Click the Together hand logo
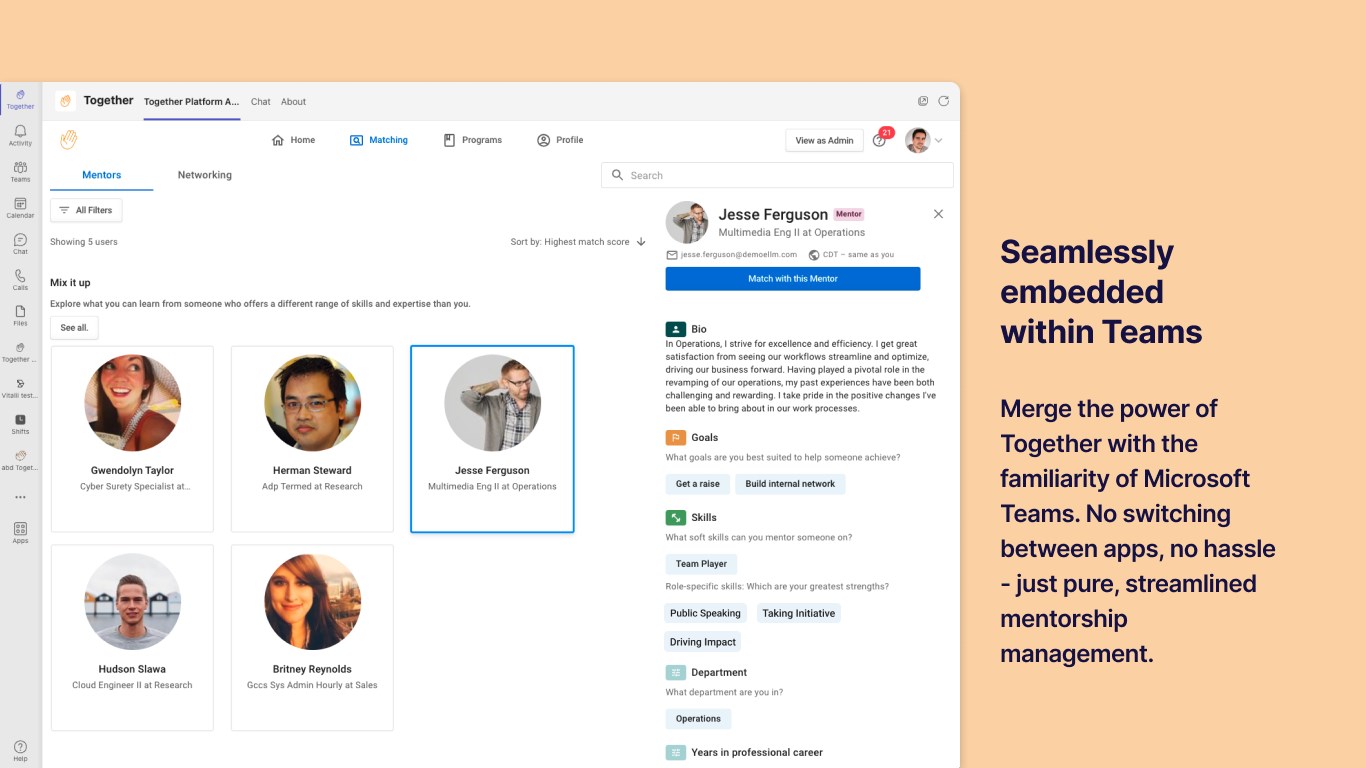Image resolution: width=1366 pixels, height=768 pixels. click(68, 140)
